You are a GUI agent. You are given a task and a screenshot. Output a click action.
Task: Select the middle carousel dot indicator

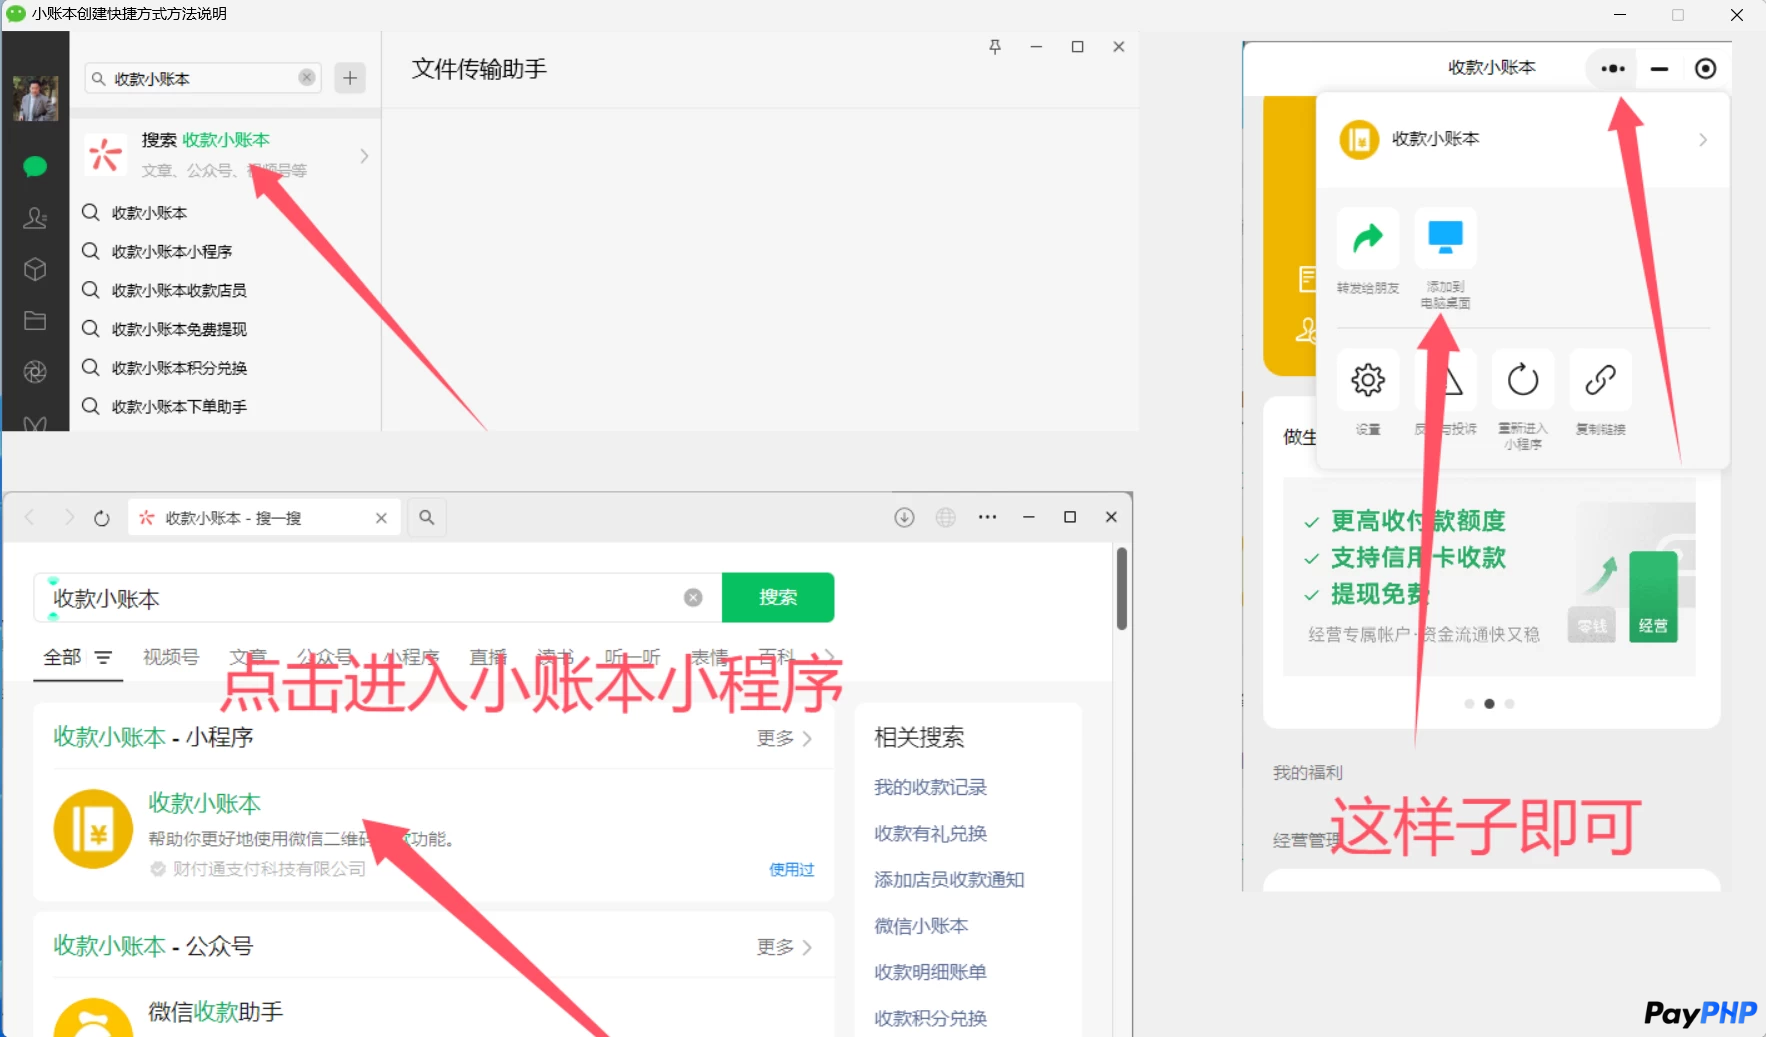(x=1489, y=704)
